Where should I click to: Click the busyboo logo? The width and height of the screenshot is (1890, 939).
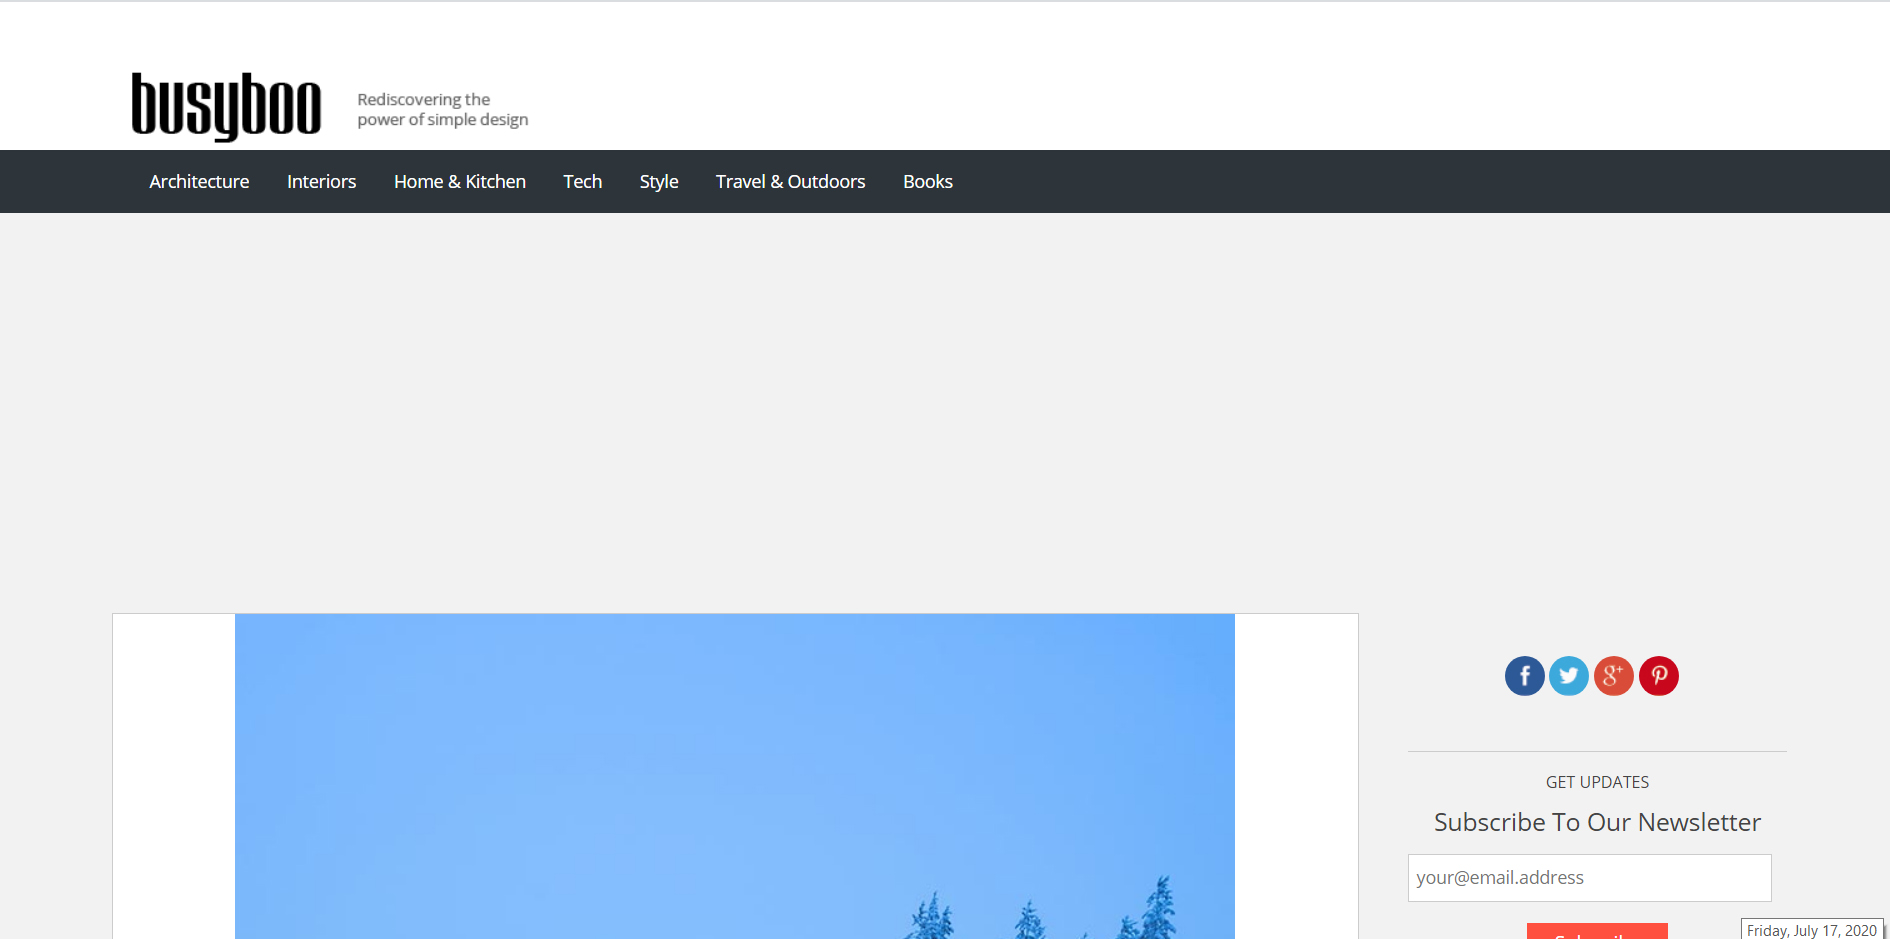(226, 106)
